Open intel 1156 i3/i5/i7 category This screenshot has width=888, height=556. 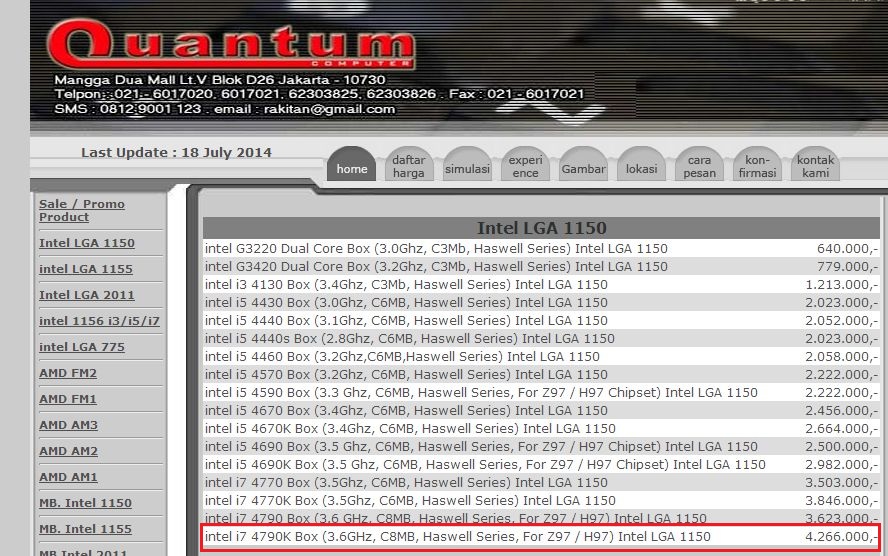pyautogui.click(x=99, y=321)
